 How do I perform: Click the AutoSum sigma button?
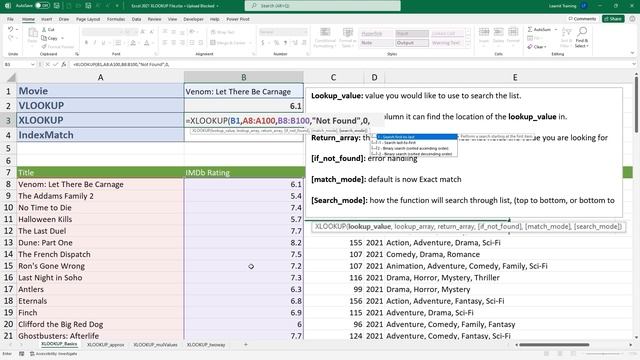coord(539,29)
